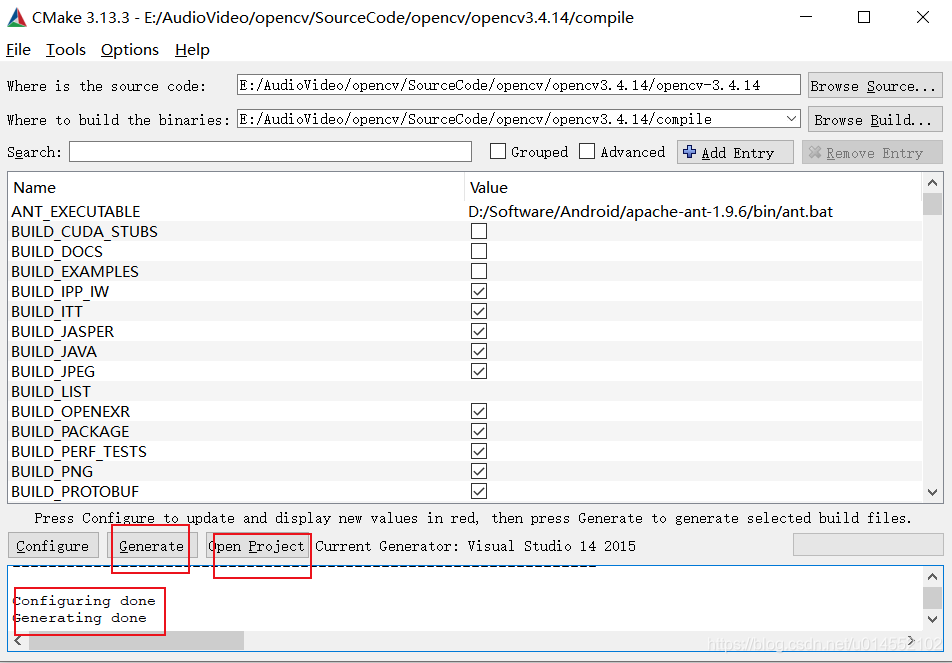952x663 pixels.
Task: Uncheck the BUILD_JAVA option
Action: click(479, 352)
